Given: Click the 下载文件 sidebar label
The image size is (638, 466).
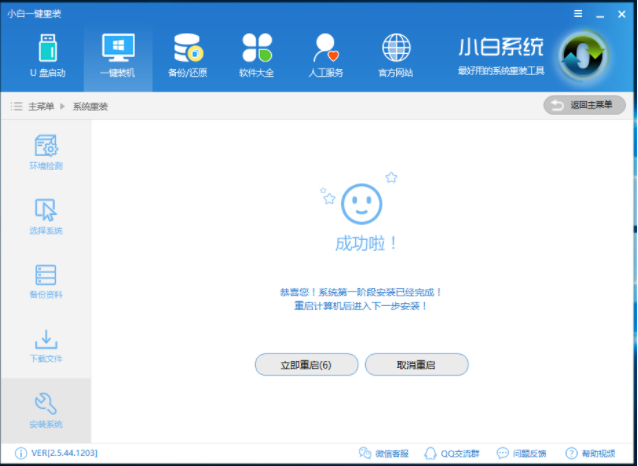Looking at the screenshot, I should point(46,359).
